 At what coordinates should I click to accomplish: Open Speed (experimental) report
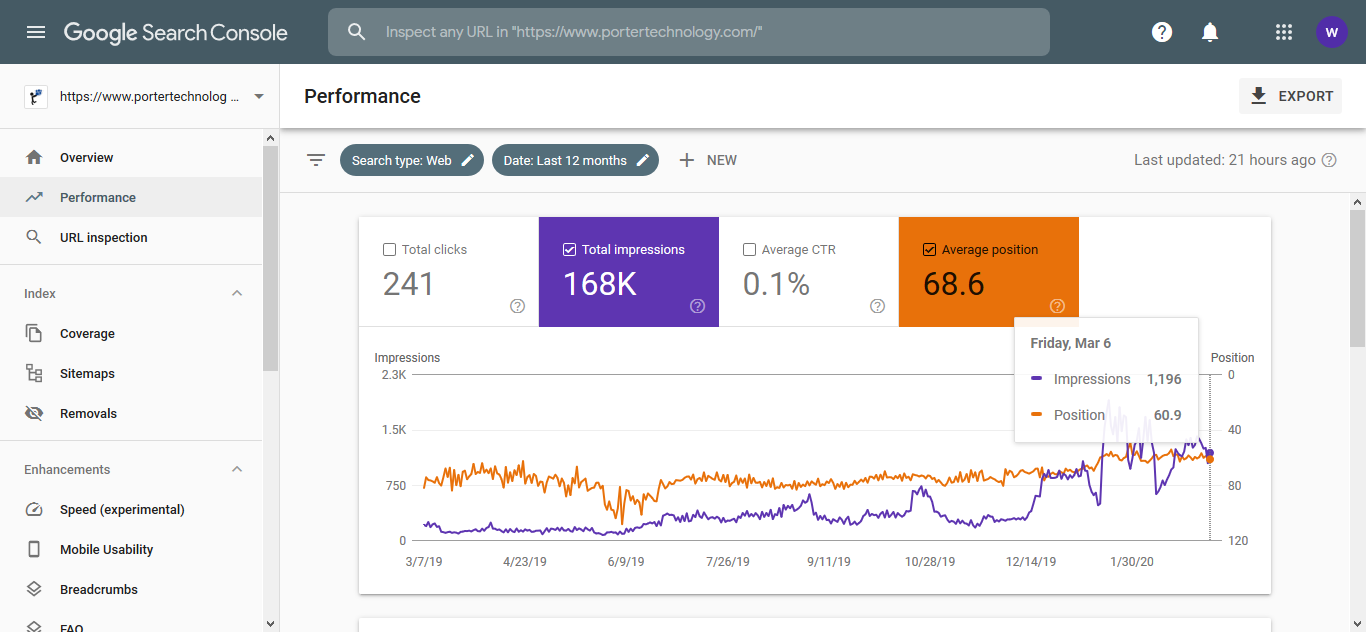(131, 509)
